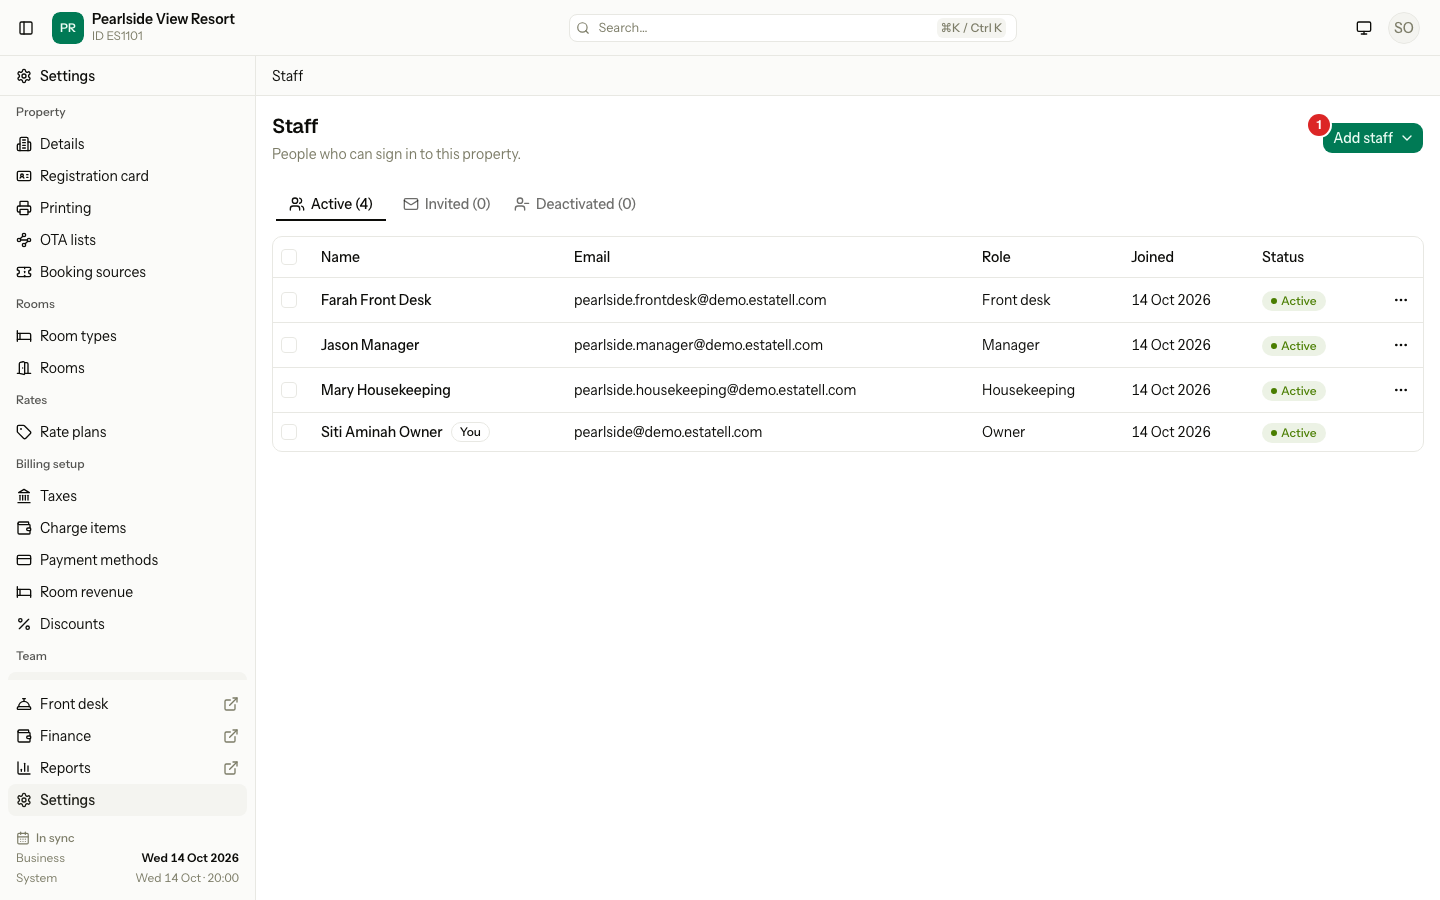Viewport: 1440px width, 900px height.
Task: Check the box for Jason Manager
Action: point(289,345)
